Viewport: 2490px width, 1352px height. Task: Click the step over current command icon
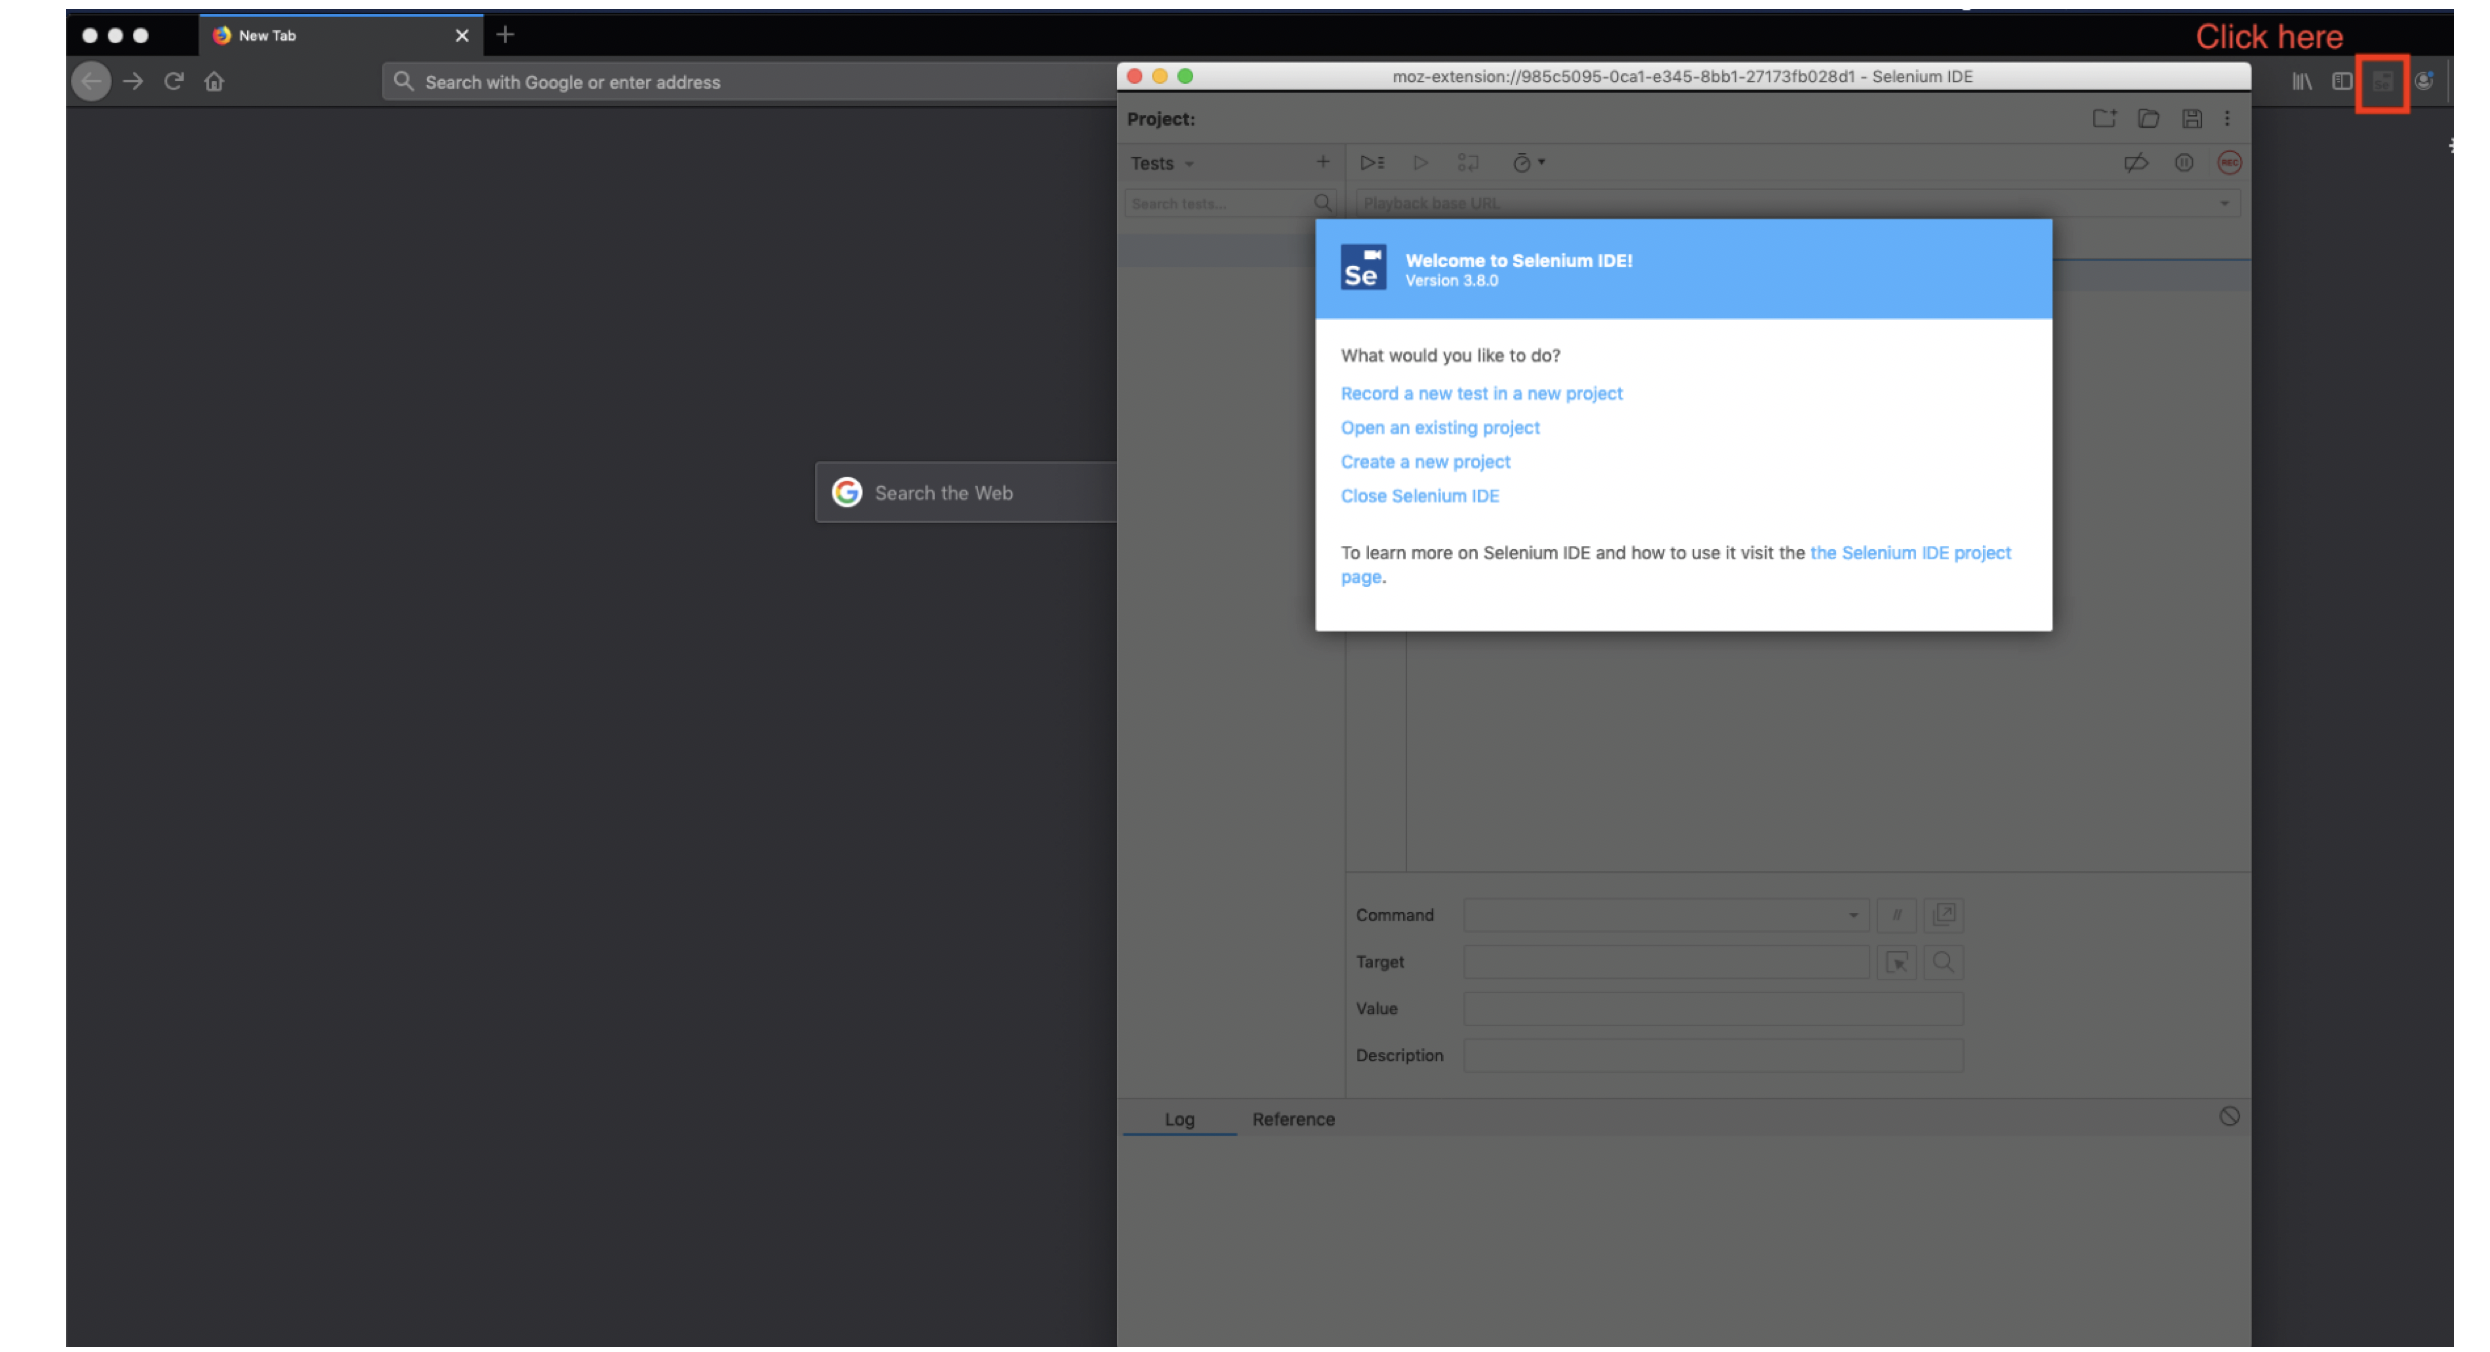coord(1468,163)
